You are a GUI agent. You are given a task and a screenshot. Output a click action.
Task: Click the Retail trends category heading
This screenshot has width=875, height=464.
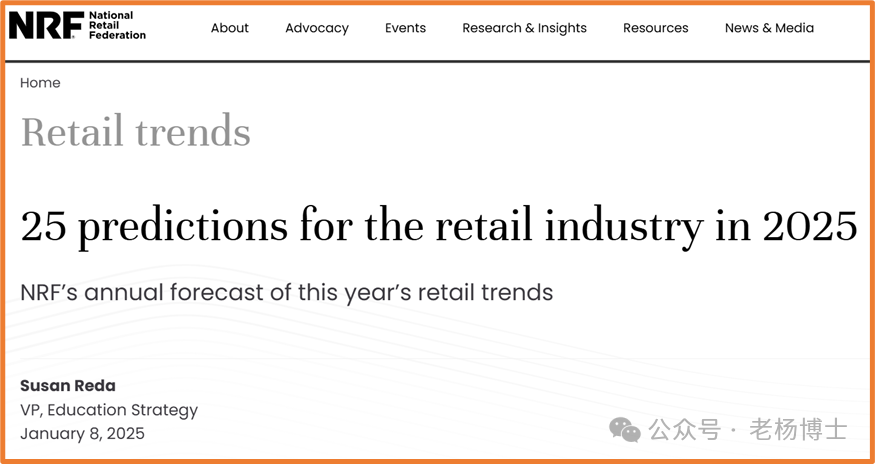click(135, 132)
